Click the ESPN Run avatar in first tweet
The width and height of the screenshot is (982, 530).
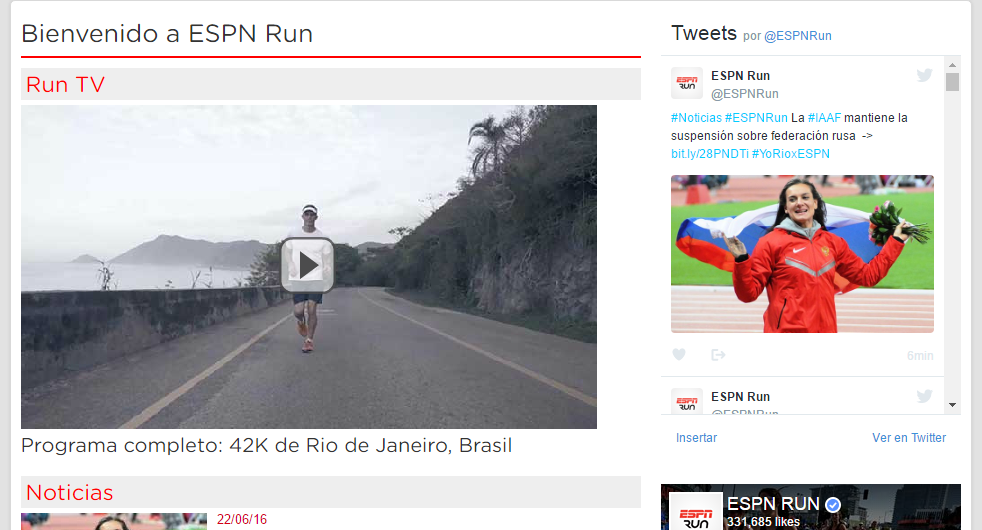(x=687, y=83)
